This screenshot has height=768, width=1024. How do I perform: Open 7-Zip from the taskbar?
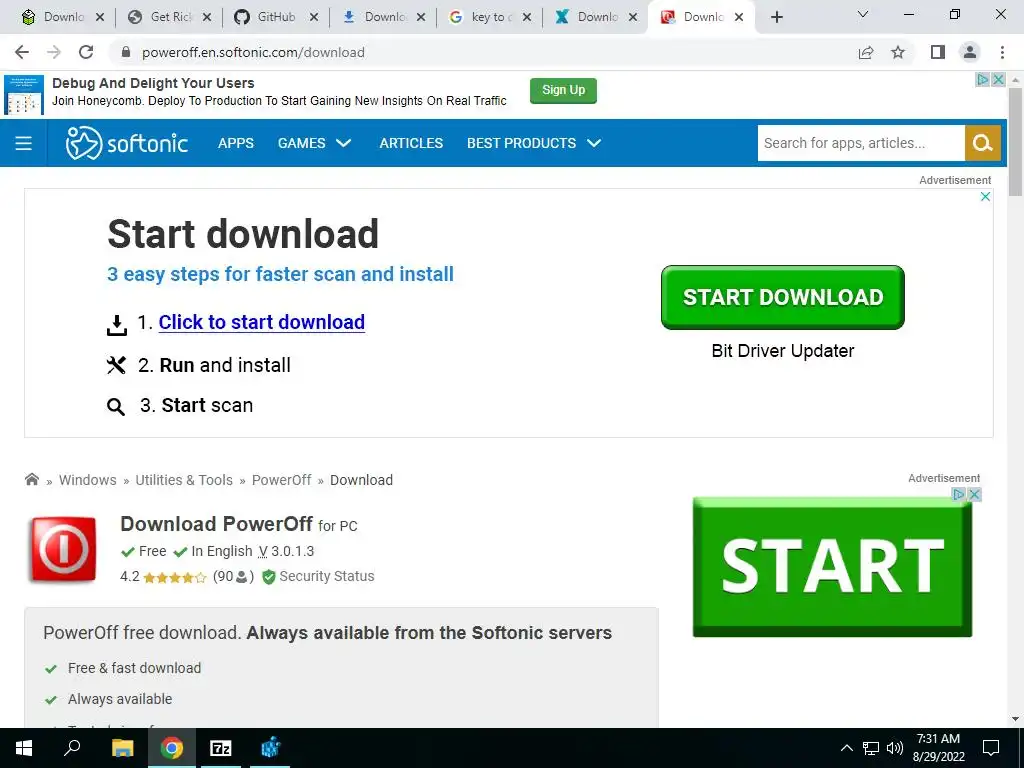tap(221, 748)
